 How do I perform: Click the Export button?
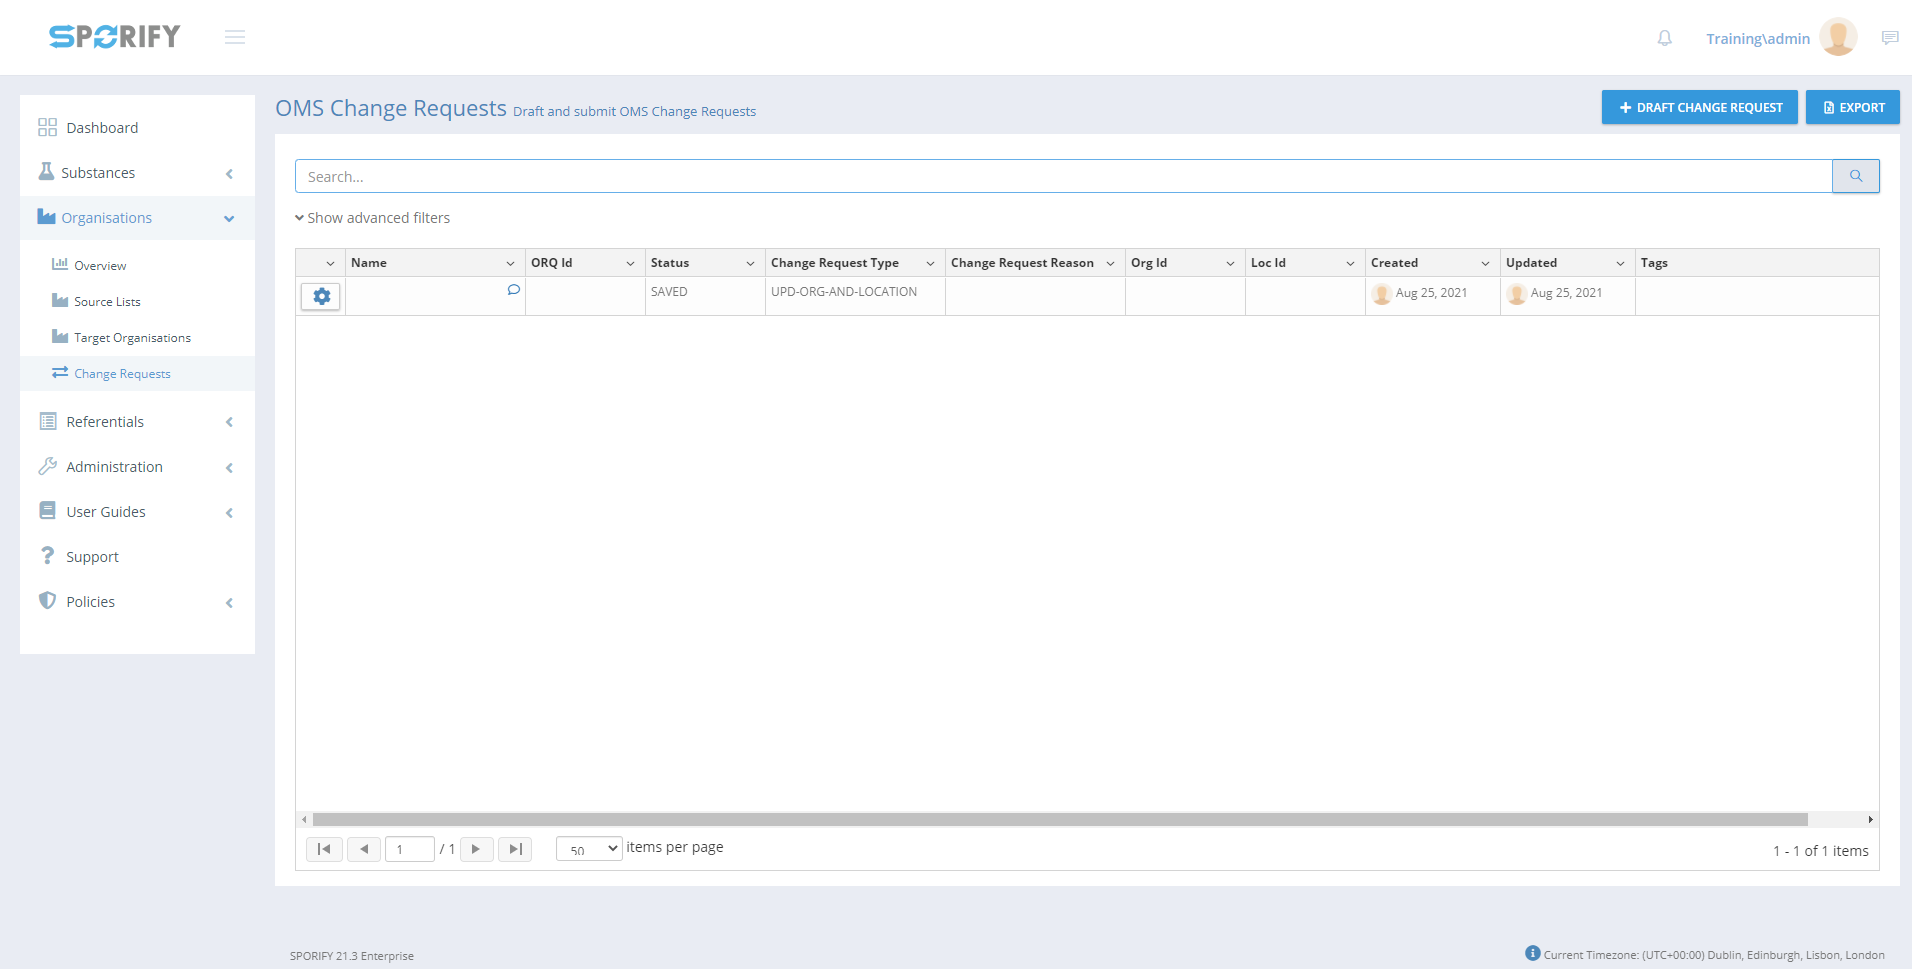coord(1852,107)
